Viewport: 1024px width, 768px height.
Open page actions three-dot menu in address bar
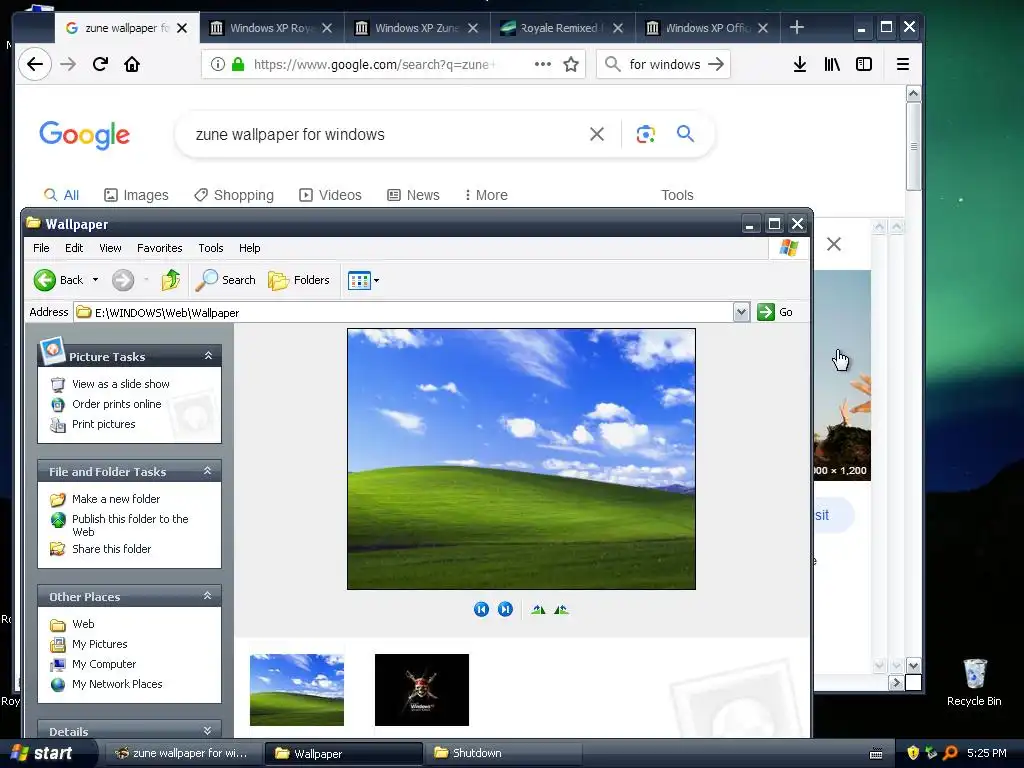[x=543, y=64]
